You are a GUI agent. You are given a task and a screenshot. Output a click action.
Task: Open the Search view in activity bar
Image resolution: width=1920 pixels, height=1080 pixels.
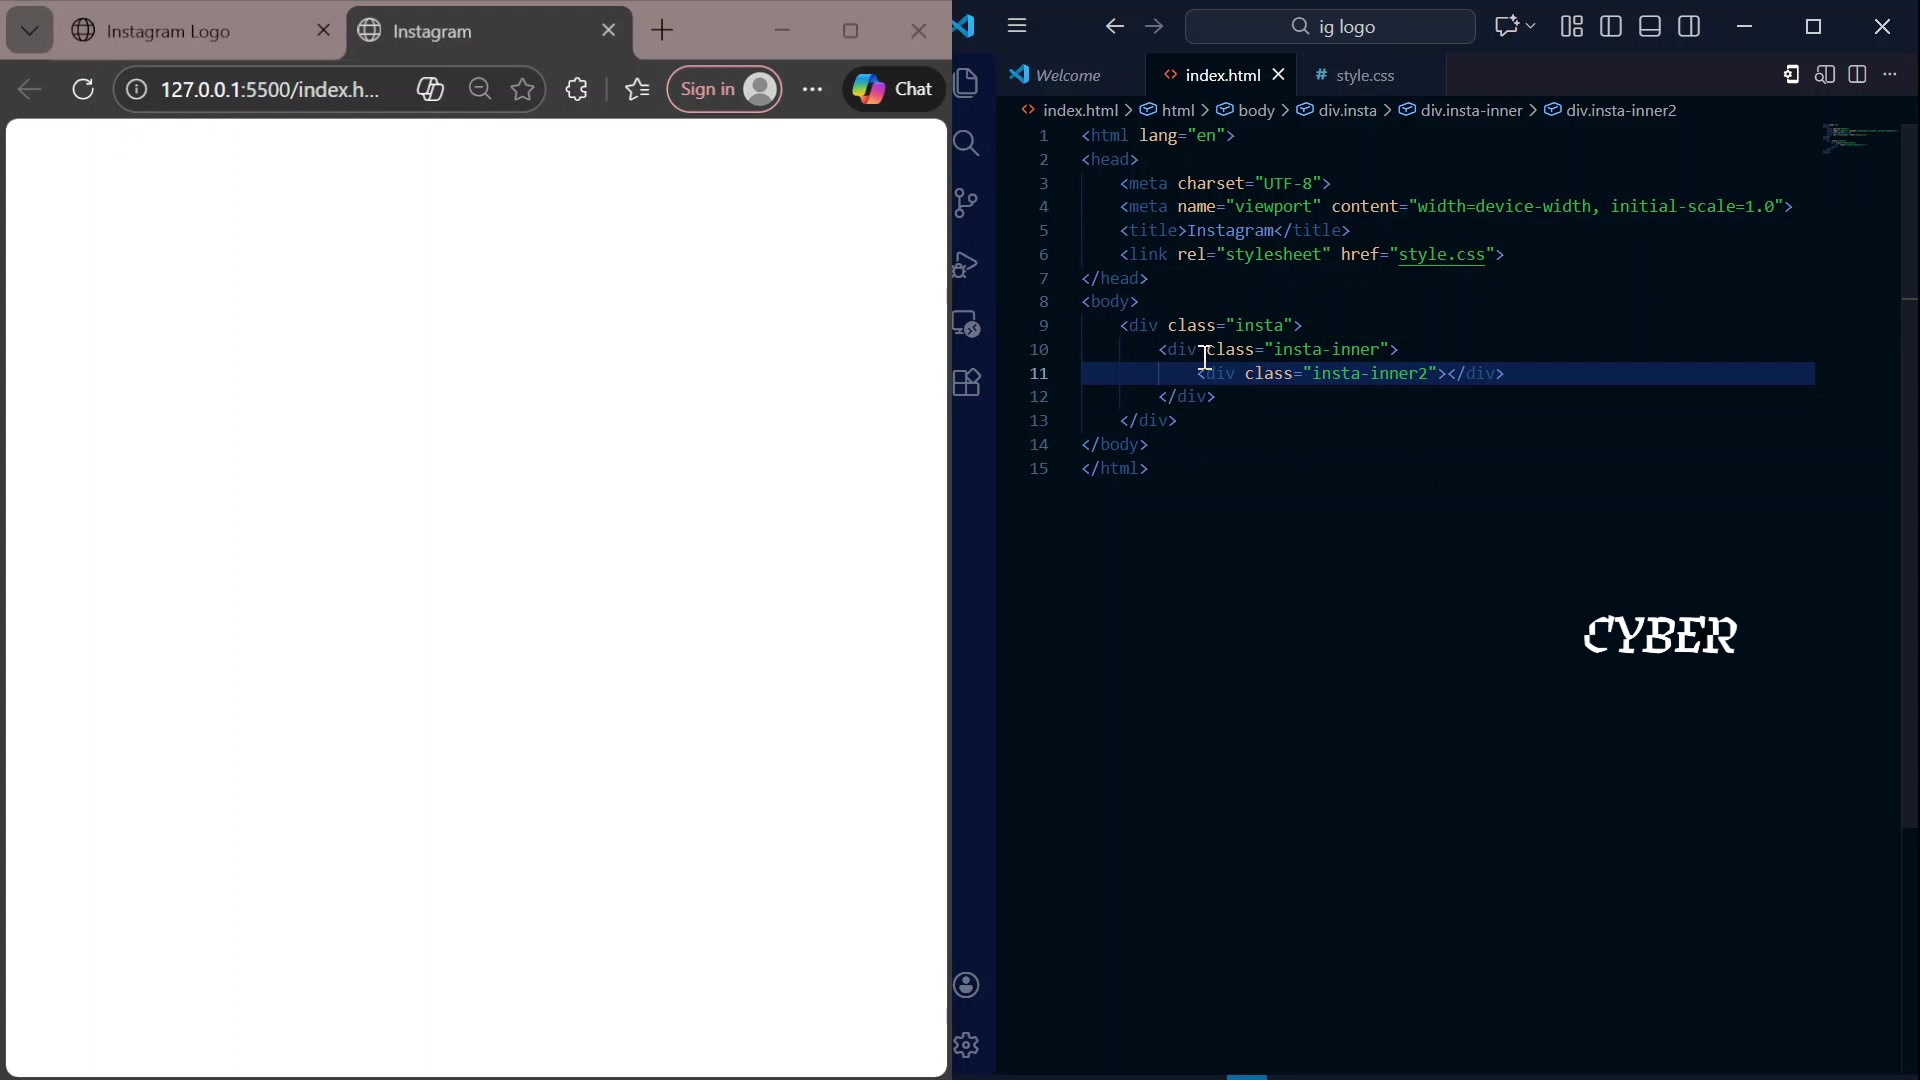[x=967, y=144]
